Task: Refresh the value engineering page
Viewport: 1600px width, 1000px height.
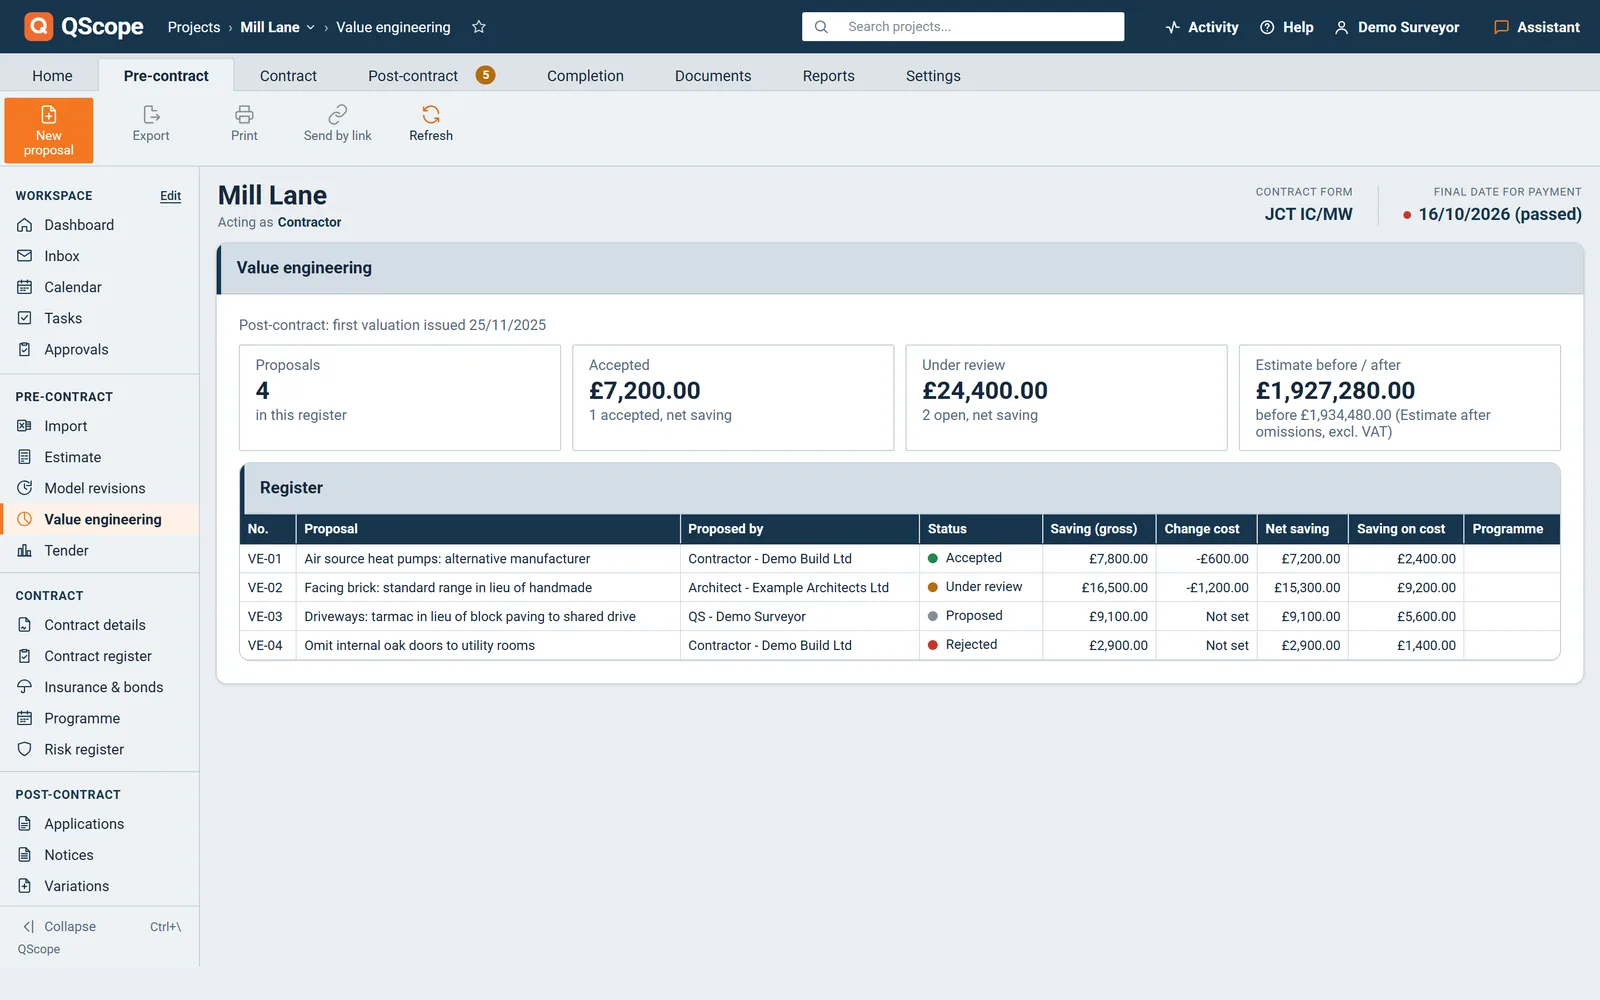Action: pyautogui.click(x=431, y=125)
